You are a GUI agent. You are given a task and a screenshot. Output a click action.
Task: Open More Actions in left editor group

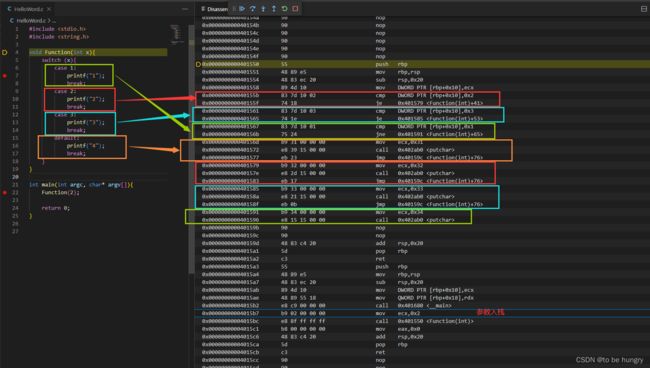point(185,9)
